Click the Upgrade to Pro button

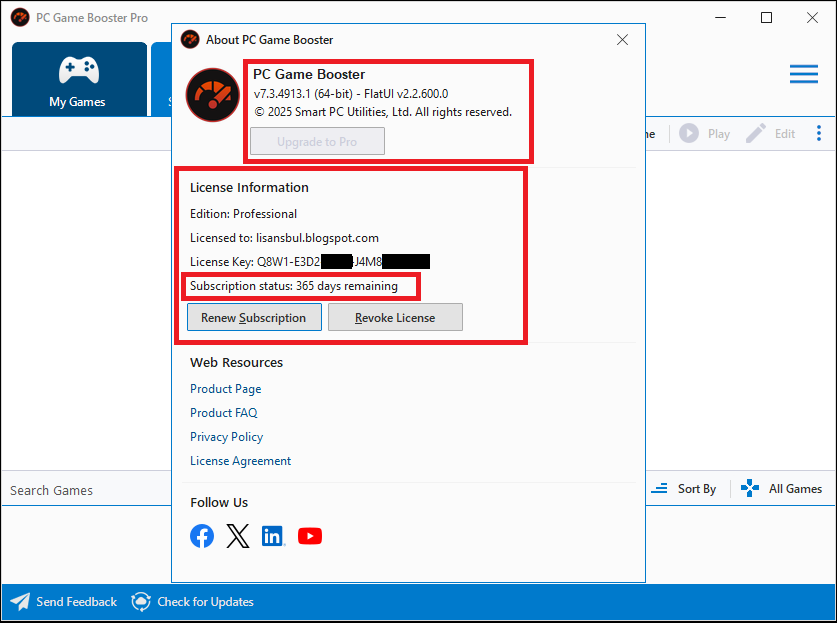pos(317,142)
